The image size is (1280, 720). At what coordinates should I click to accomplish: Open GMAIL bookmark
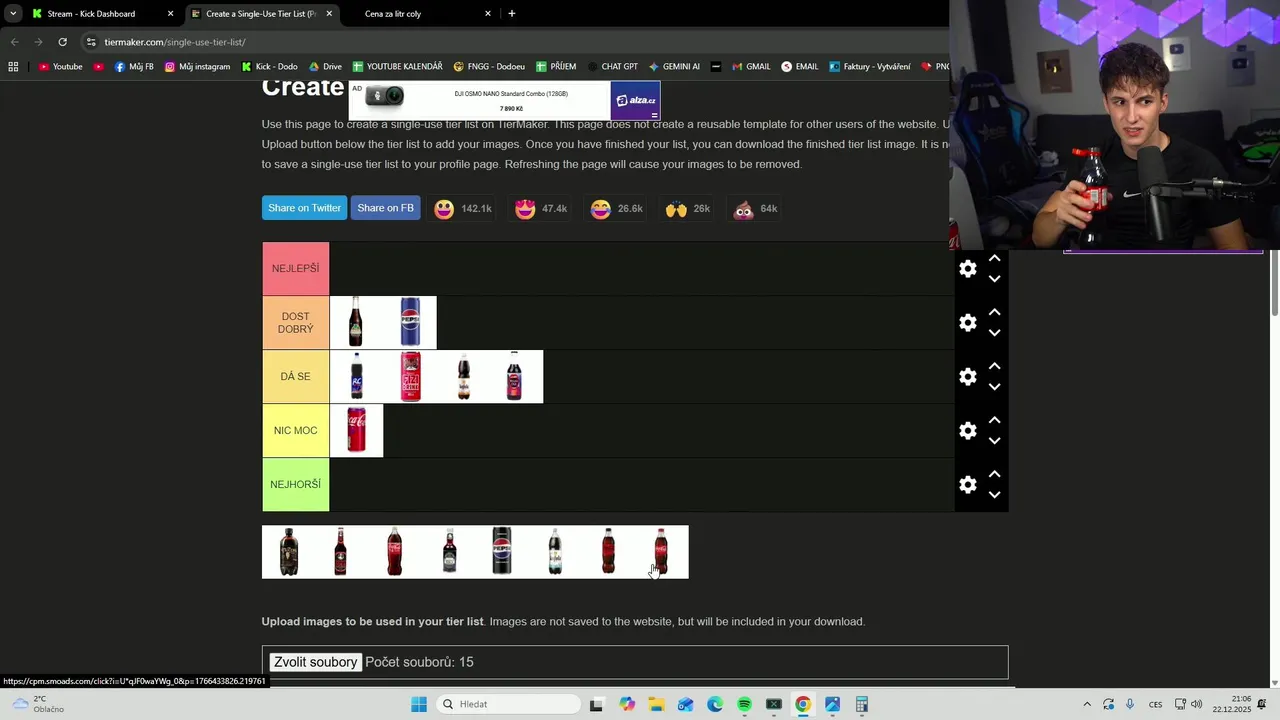click(751, 67)
